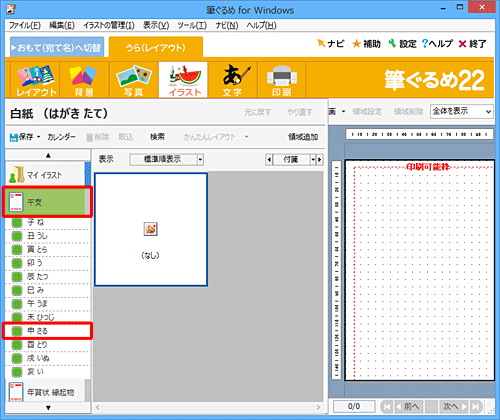Open the 年賀状 縁起物 category
The width and height of the screenshot is (500, 420).
[45, 392]
